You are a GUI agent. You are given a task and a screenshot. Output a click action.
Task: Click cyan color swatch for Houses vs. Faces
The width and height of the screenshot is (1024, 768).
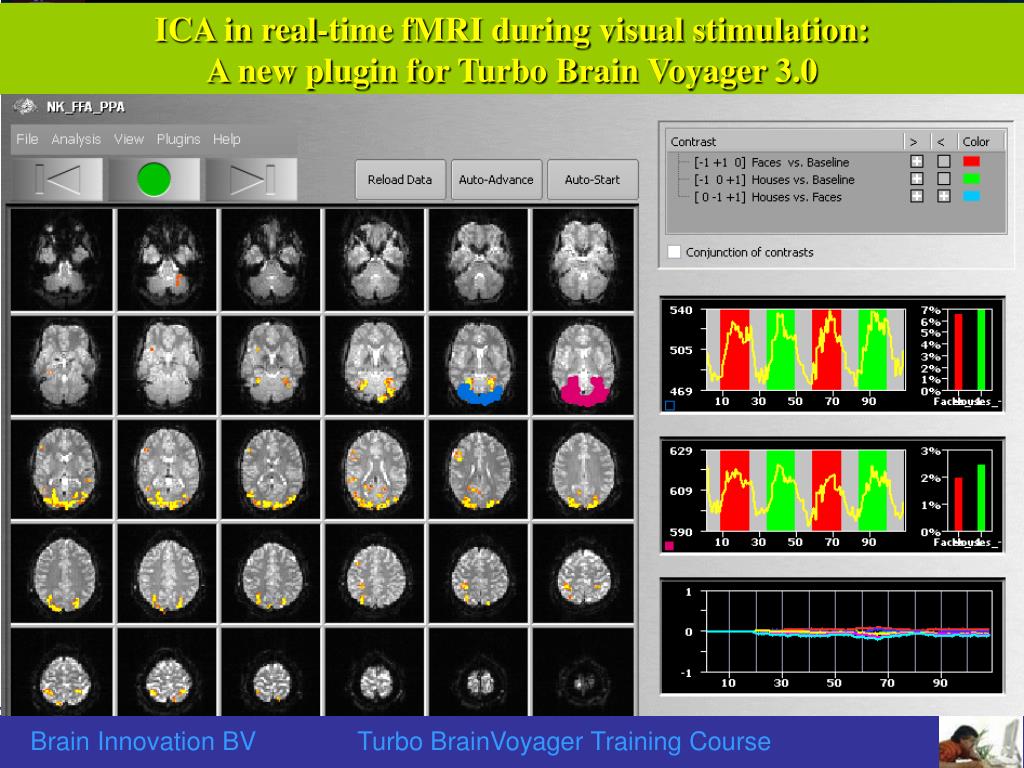972,196
